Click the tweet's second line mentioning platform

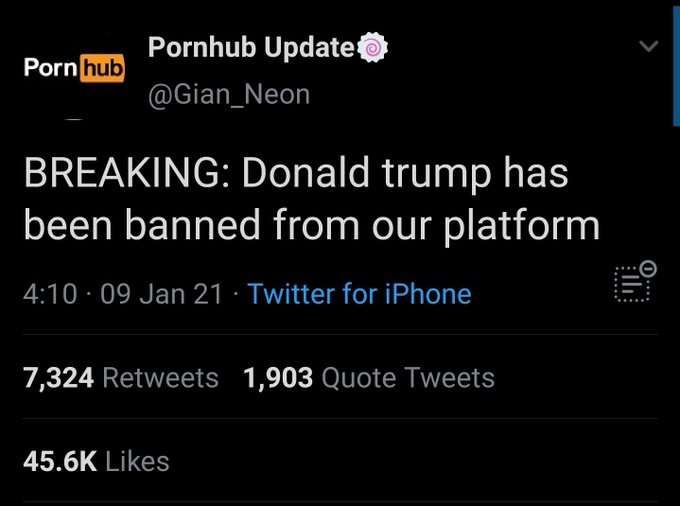click(x=311, y=225)
